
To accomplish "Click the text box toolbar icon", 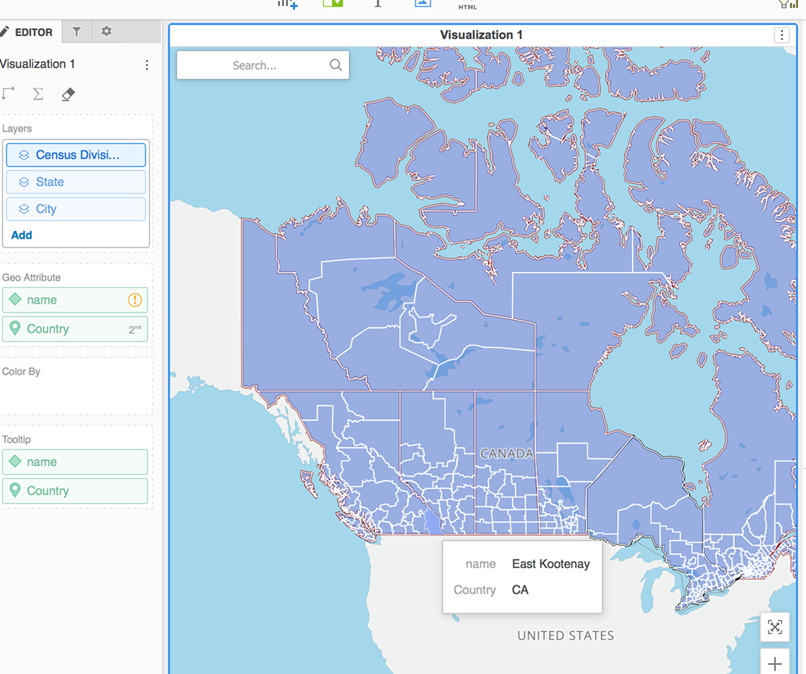I will tap(378, 4).
